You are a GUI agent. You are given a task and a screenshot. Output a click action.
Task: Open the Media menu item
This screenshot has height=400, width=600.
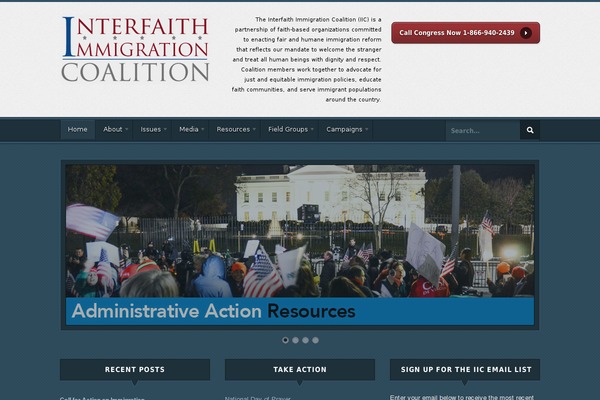[189, 129]
